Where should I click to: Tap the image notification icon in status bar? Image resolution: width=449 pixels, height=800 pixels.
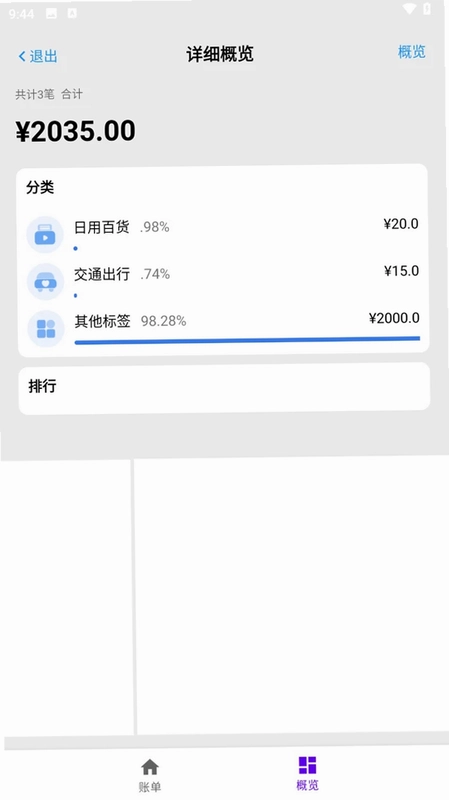51,14
